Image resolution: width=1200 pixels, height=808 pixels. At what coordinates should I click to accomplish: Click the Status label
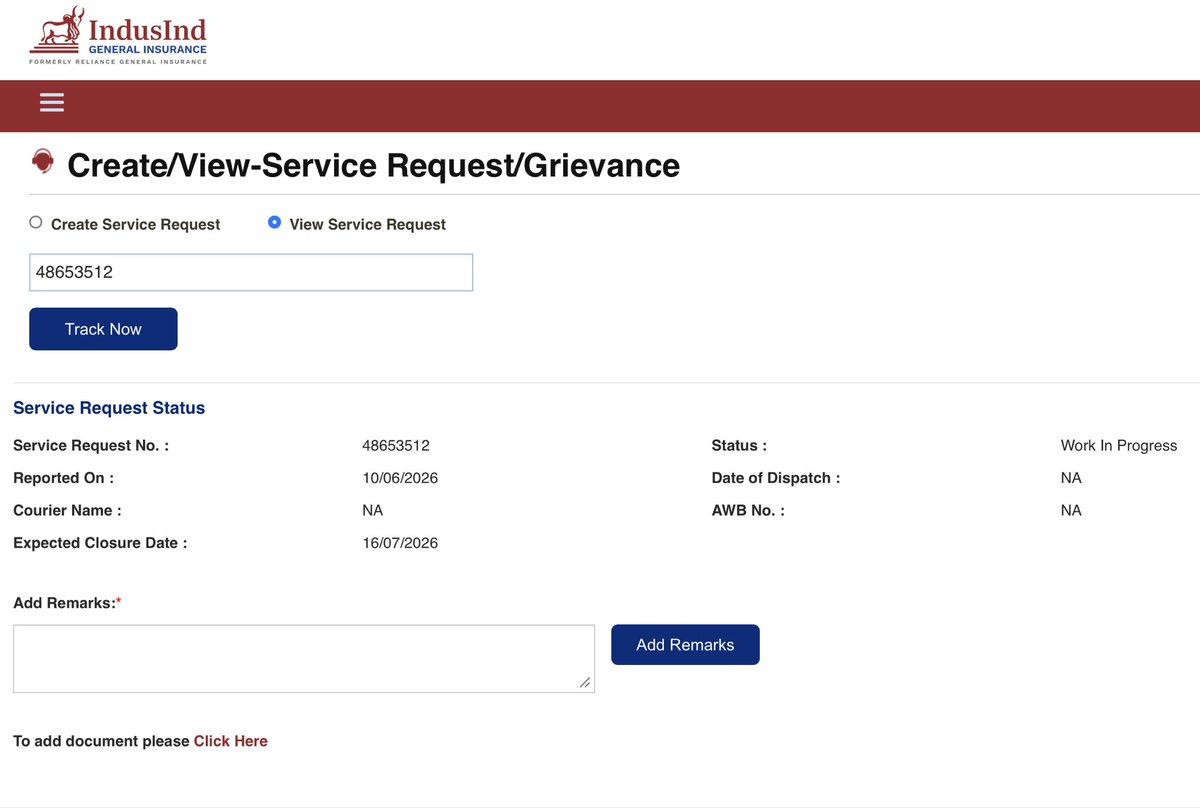click(x=739, y=445)
